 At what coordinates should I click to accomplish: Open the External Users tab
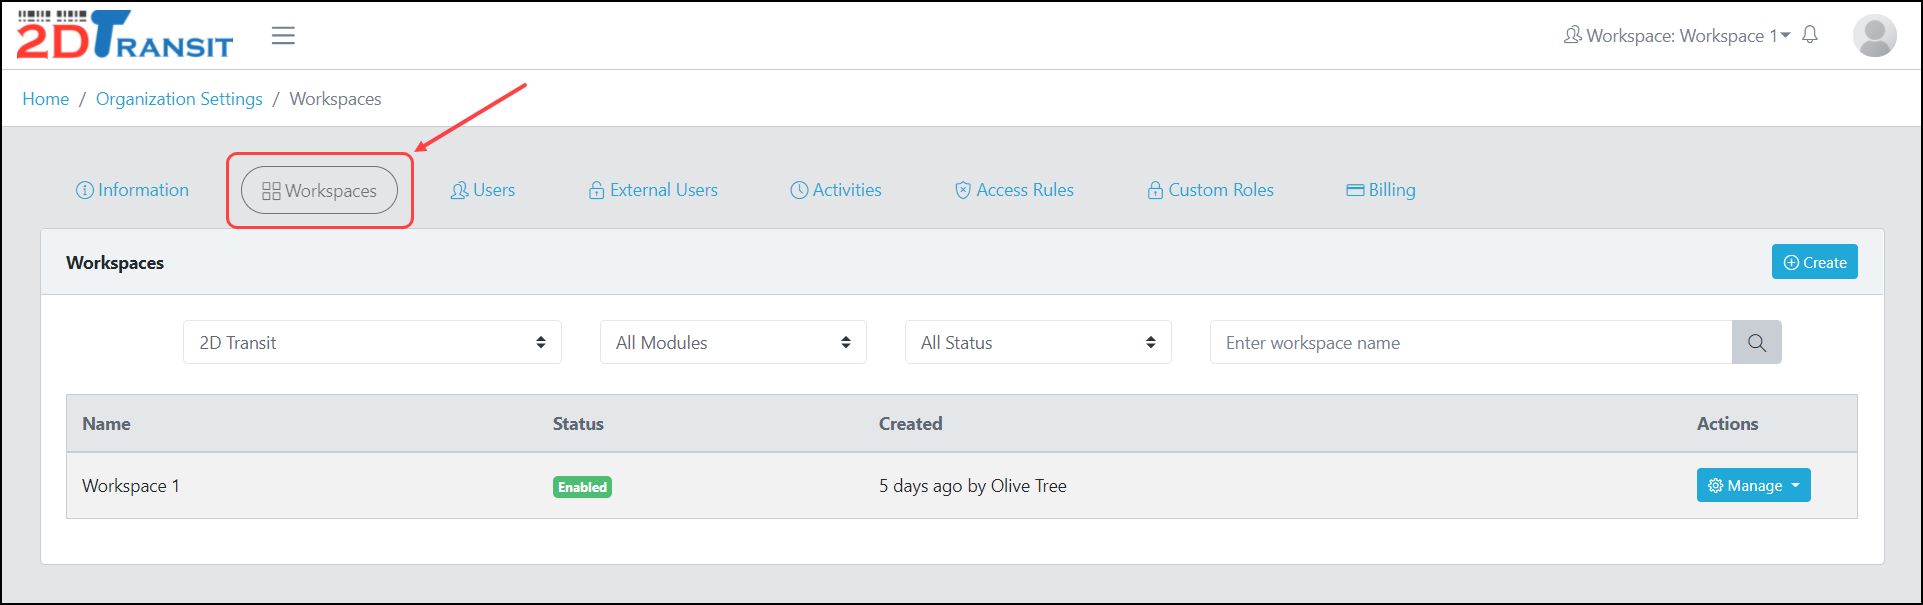pyautogui.click(x=653, y=190)
